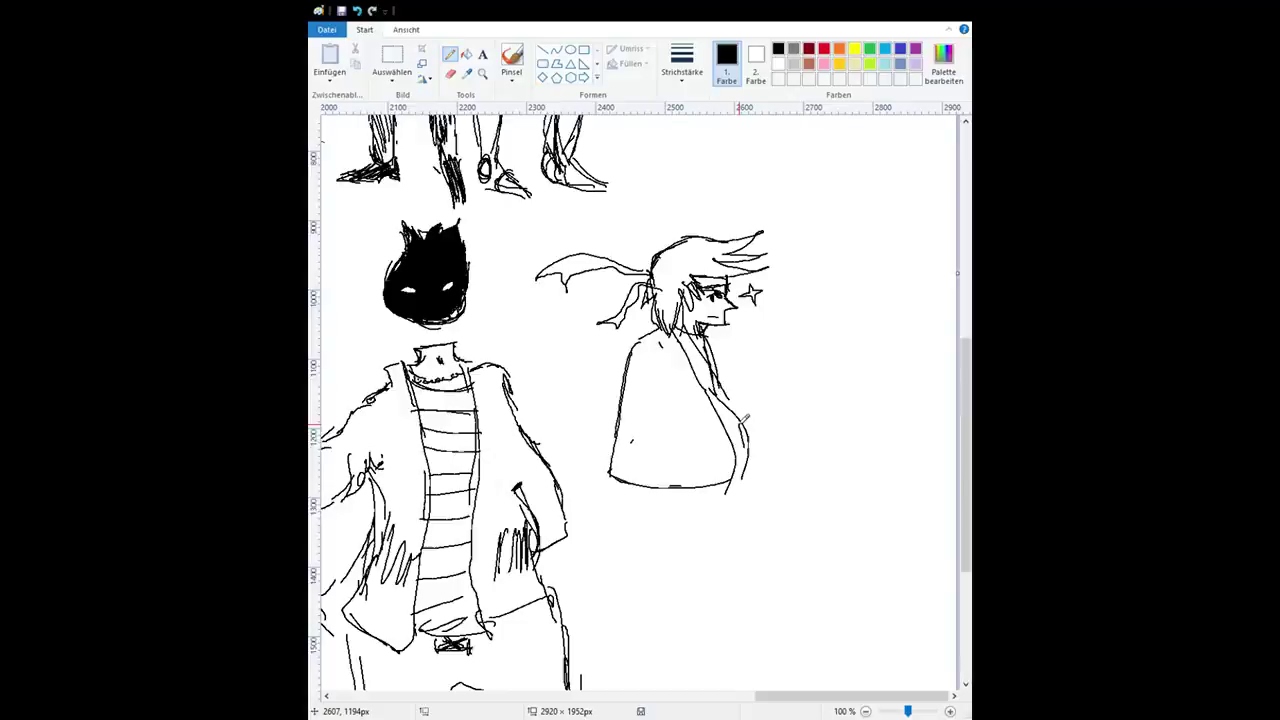Image resolution: width=1280 pixels, height=720 pixels.
Task: Choose the diamond shape
Action: 543,78
